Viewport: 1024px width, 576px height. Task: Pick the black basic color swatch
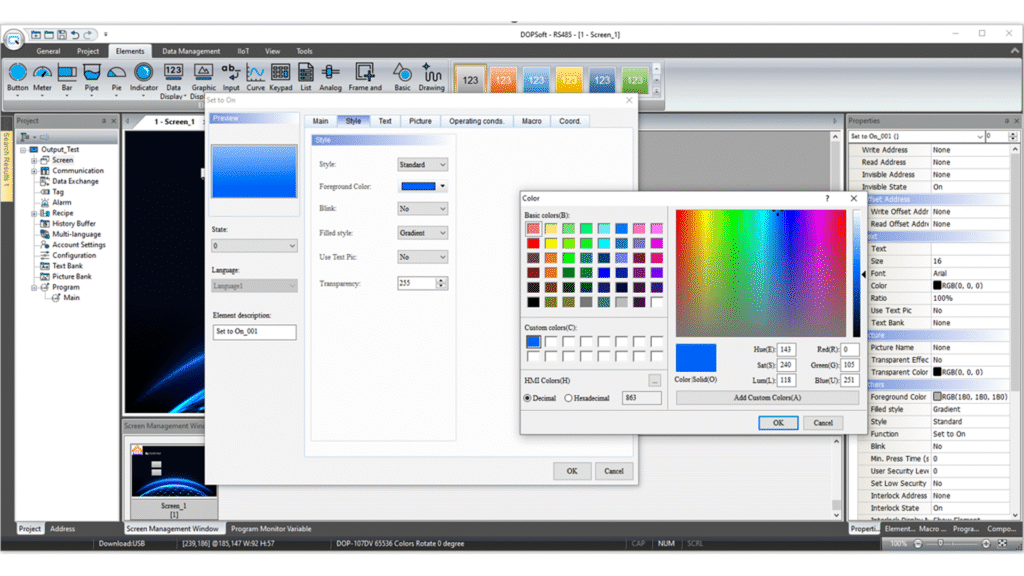pos(533,302)
